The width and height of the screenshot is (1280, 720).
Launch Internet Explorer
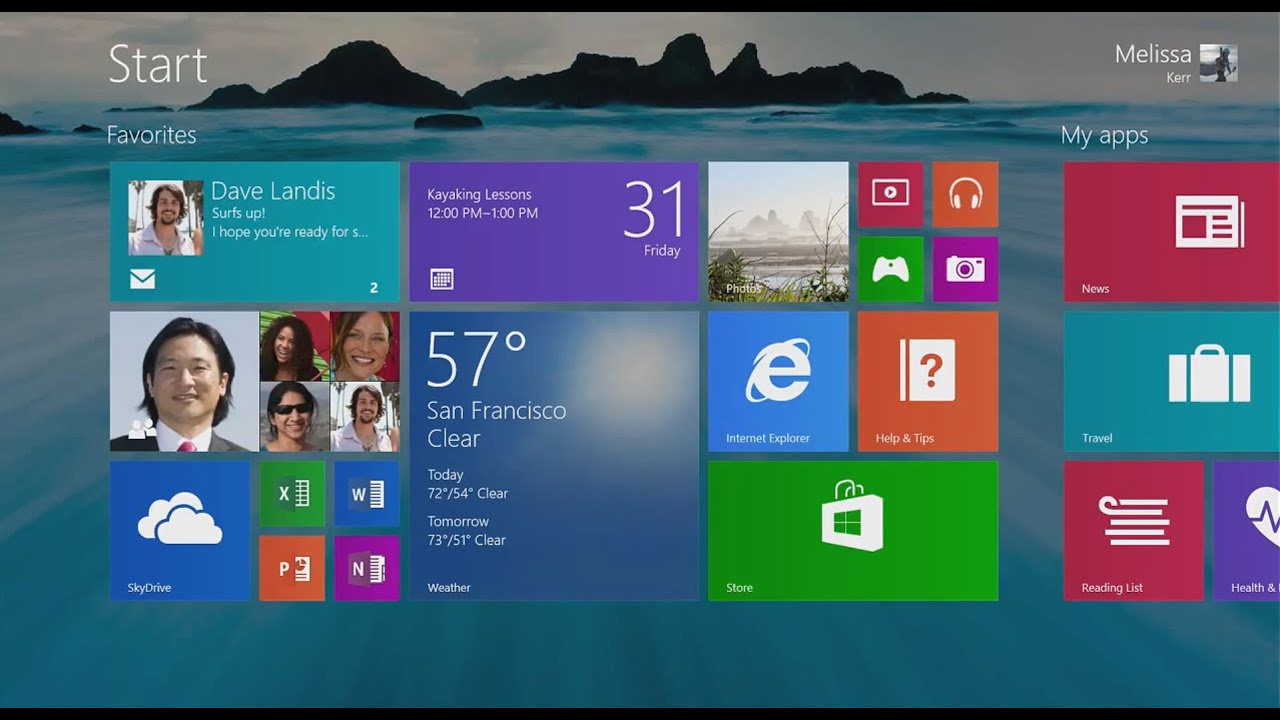point(778,381)
